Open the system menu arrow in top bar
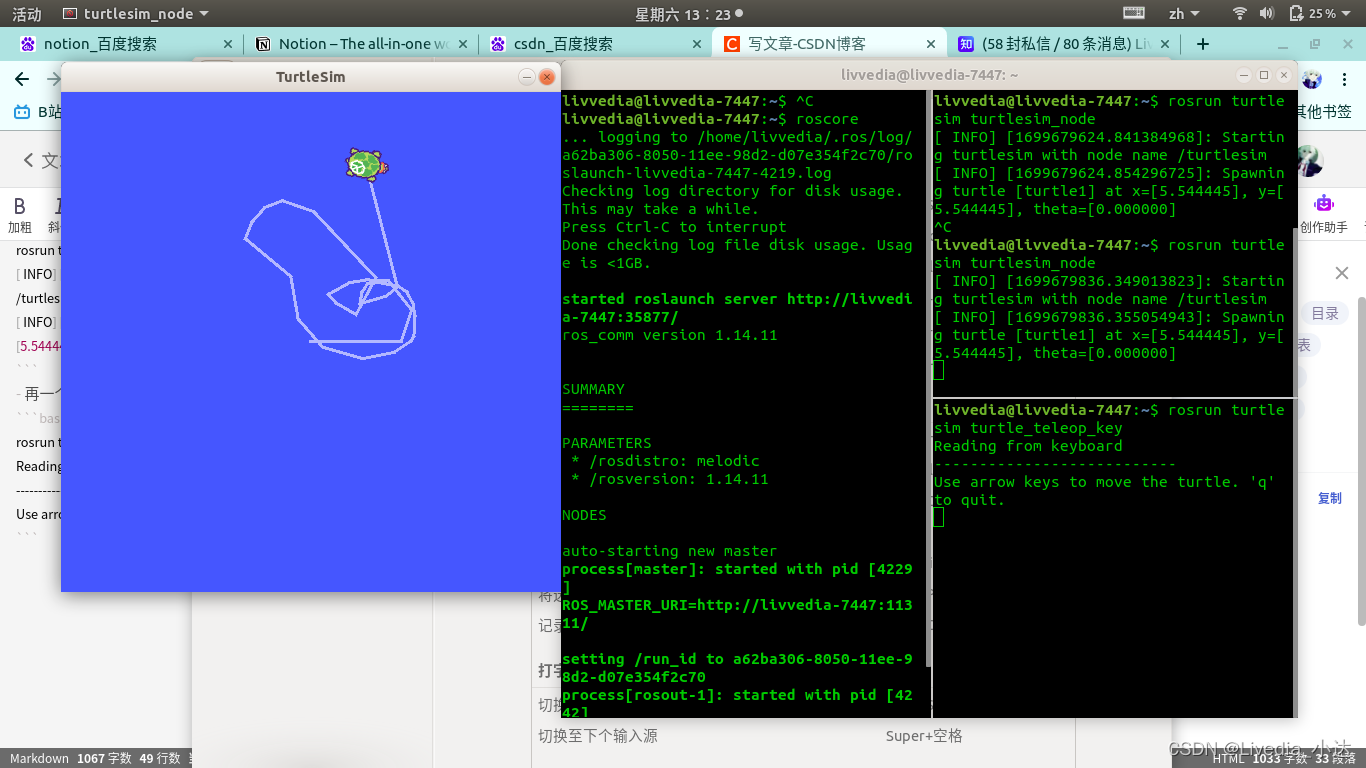Viewport: 1366px width, 768px height. (1347, 14)
